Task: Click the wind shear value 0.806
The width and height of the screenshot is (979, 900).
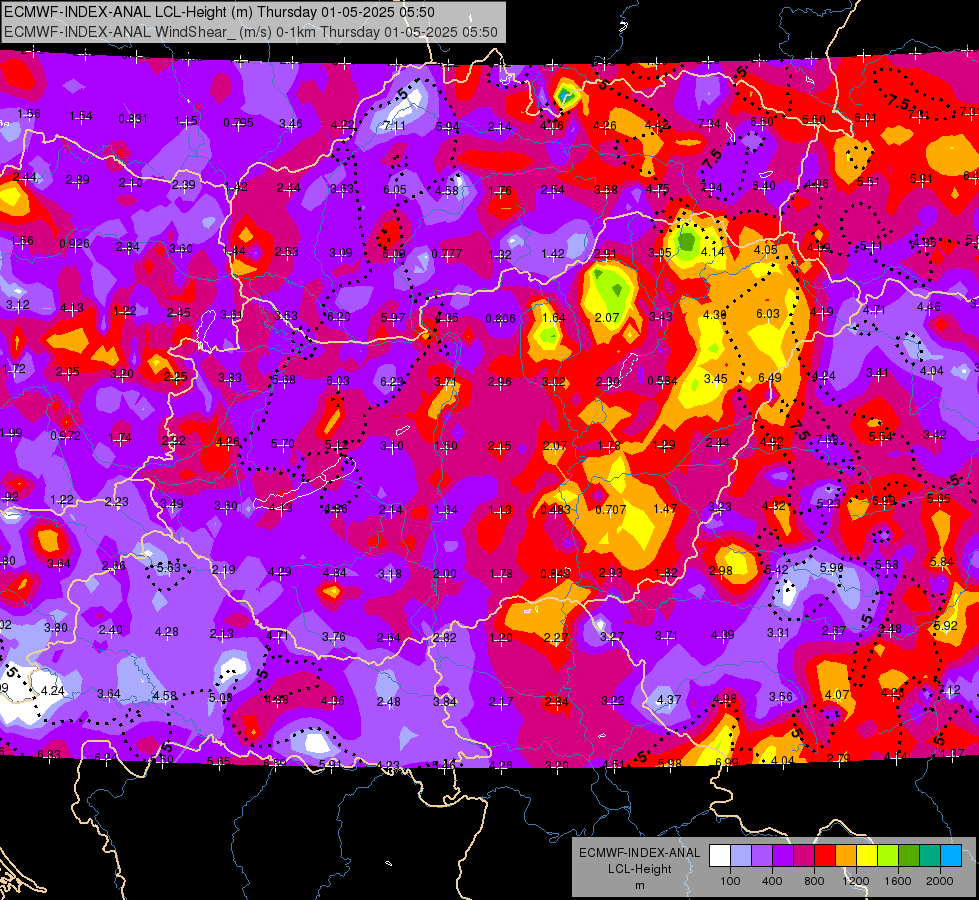Action: click(501, 319)
